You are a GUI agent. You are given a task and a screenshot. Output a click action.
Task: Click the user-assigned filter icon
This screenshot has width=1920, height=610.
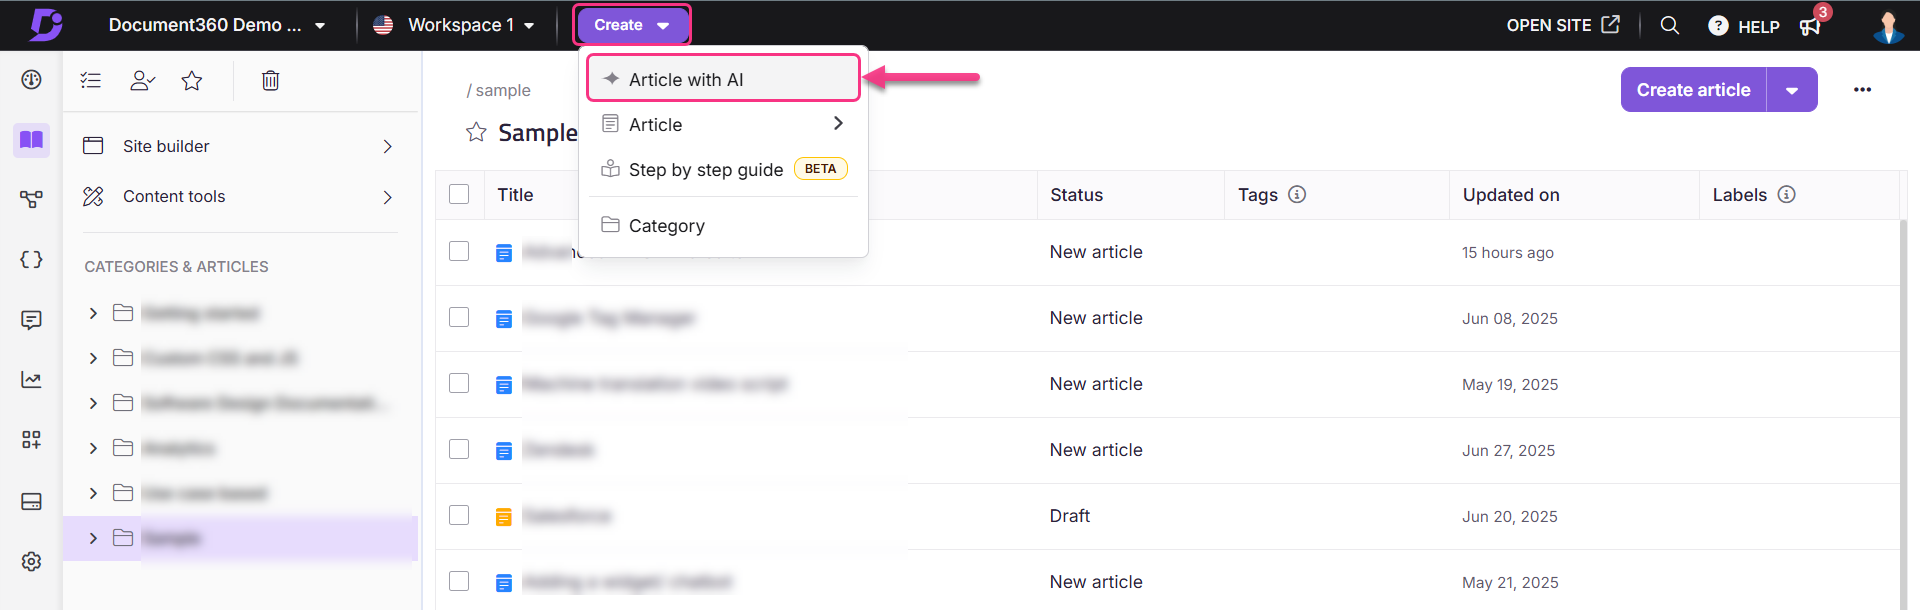click(x=143, y=80)
